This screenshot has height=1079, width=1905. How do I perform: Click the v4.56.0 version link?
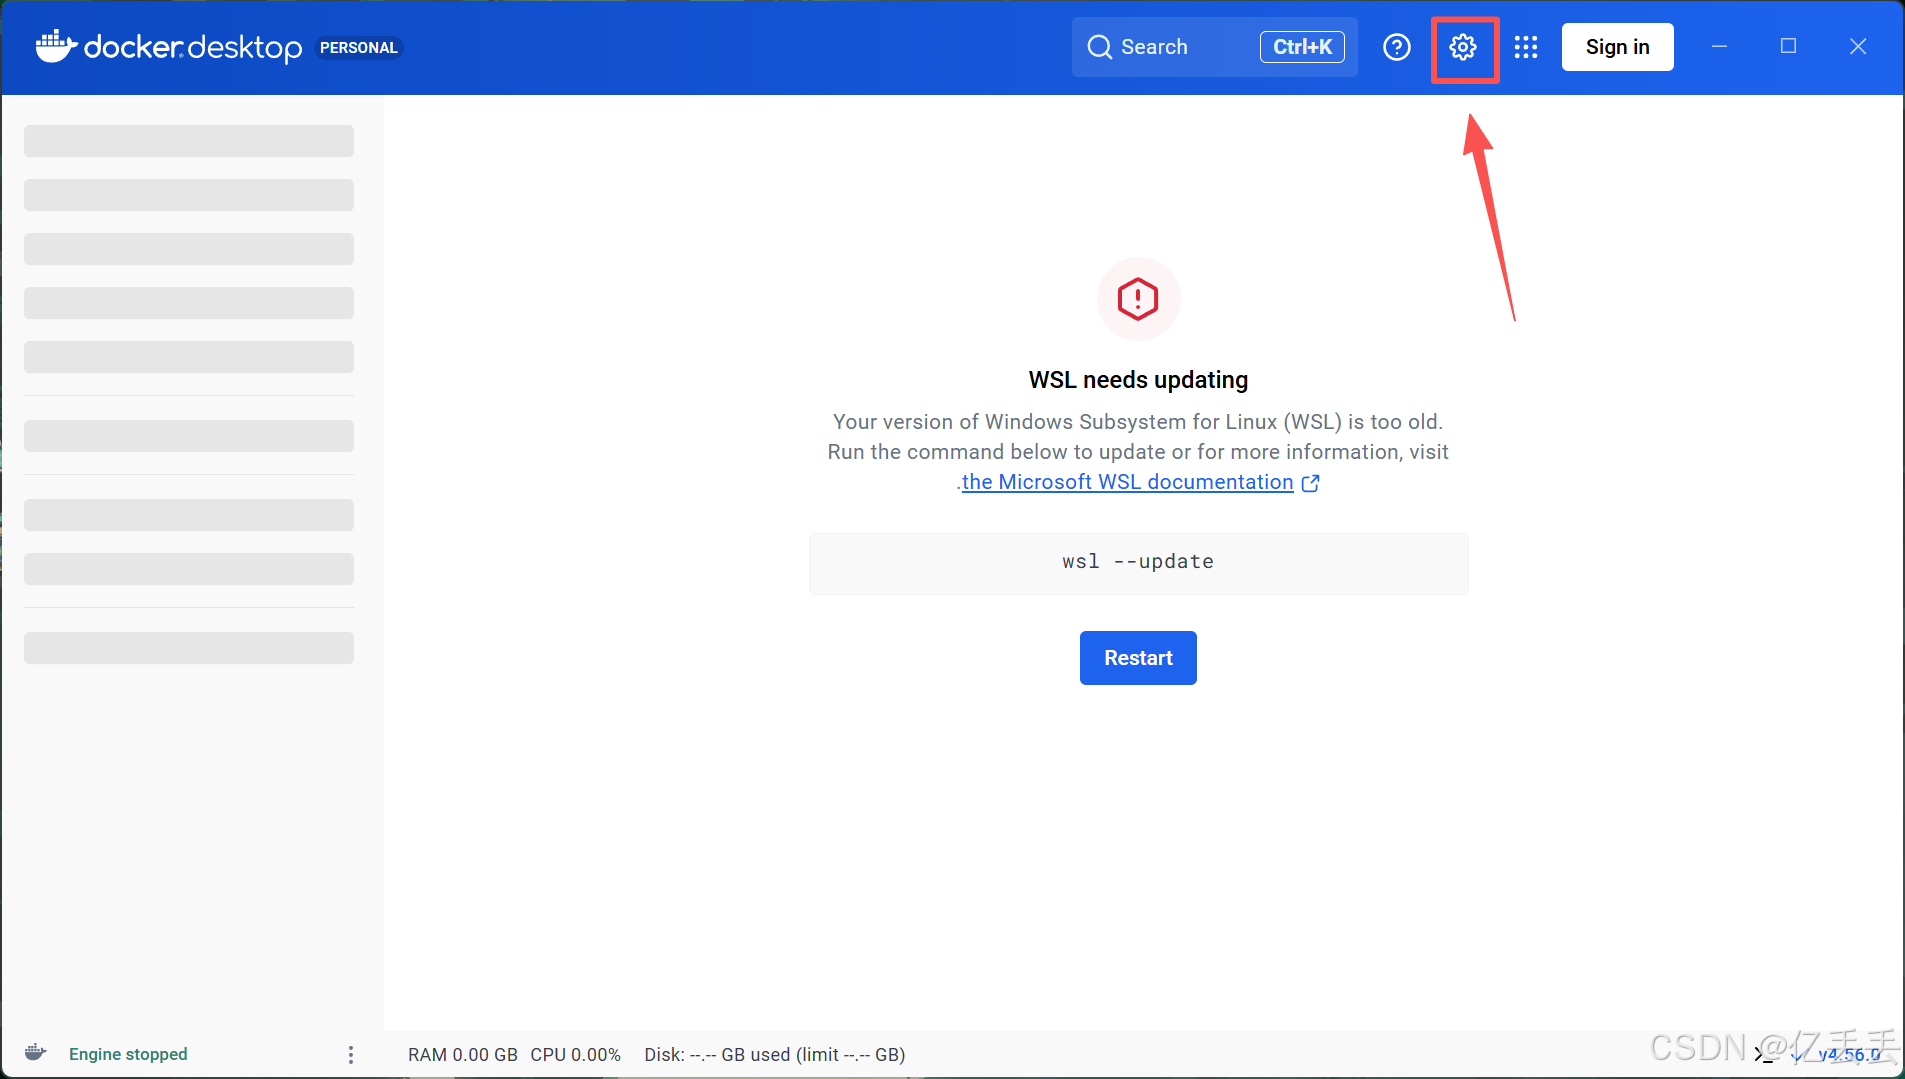coord(1849,1054)
